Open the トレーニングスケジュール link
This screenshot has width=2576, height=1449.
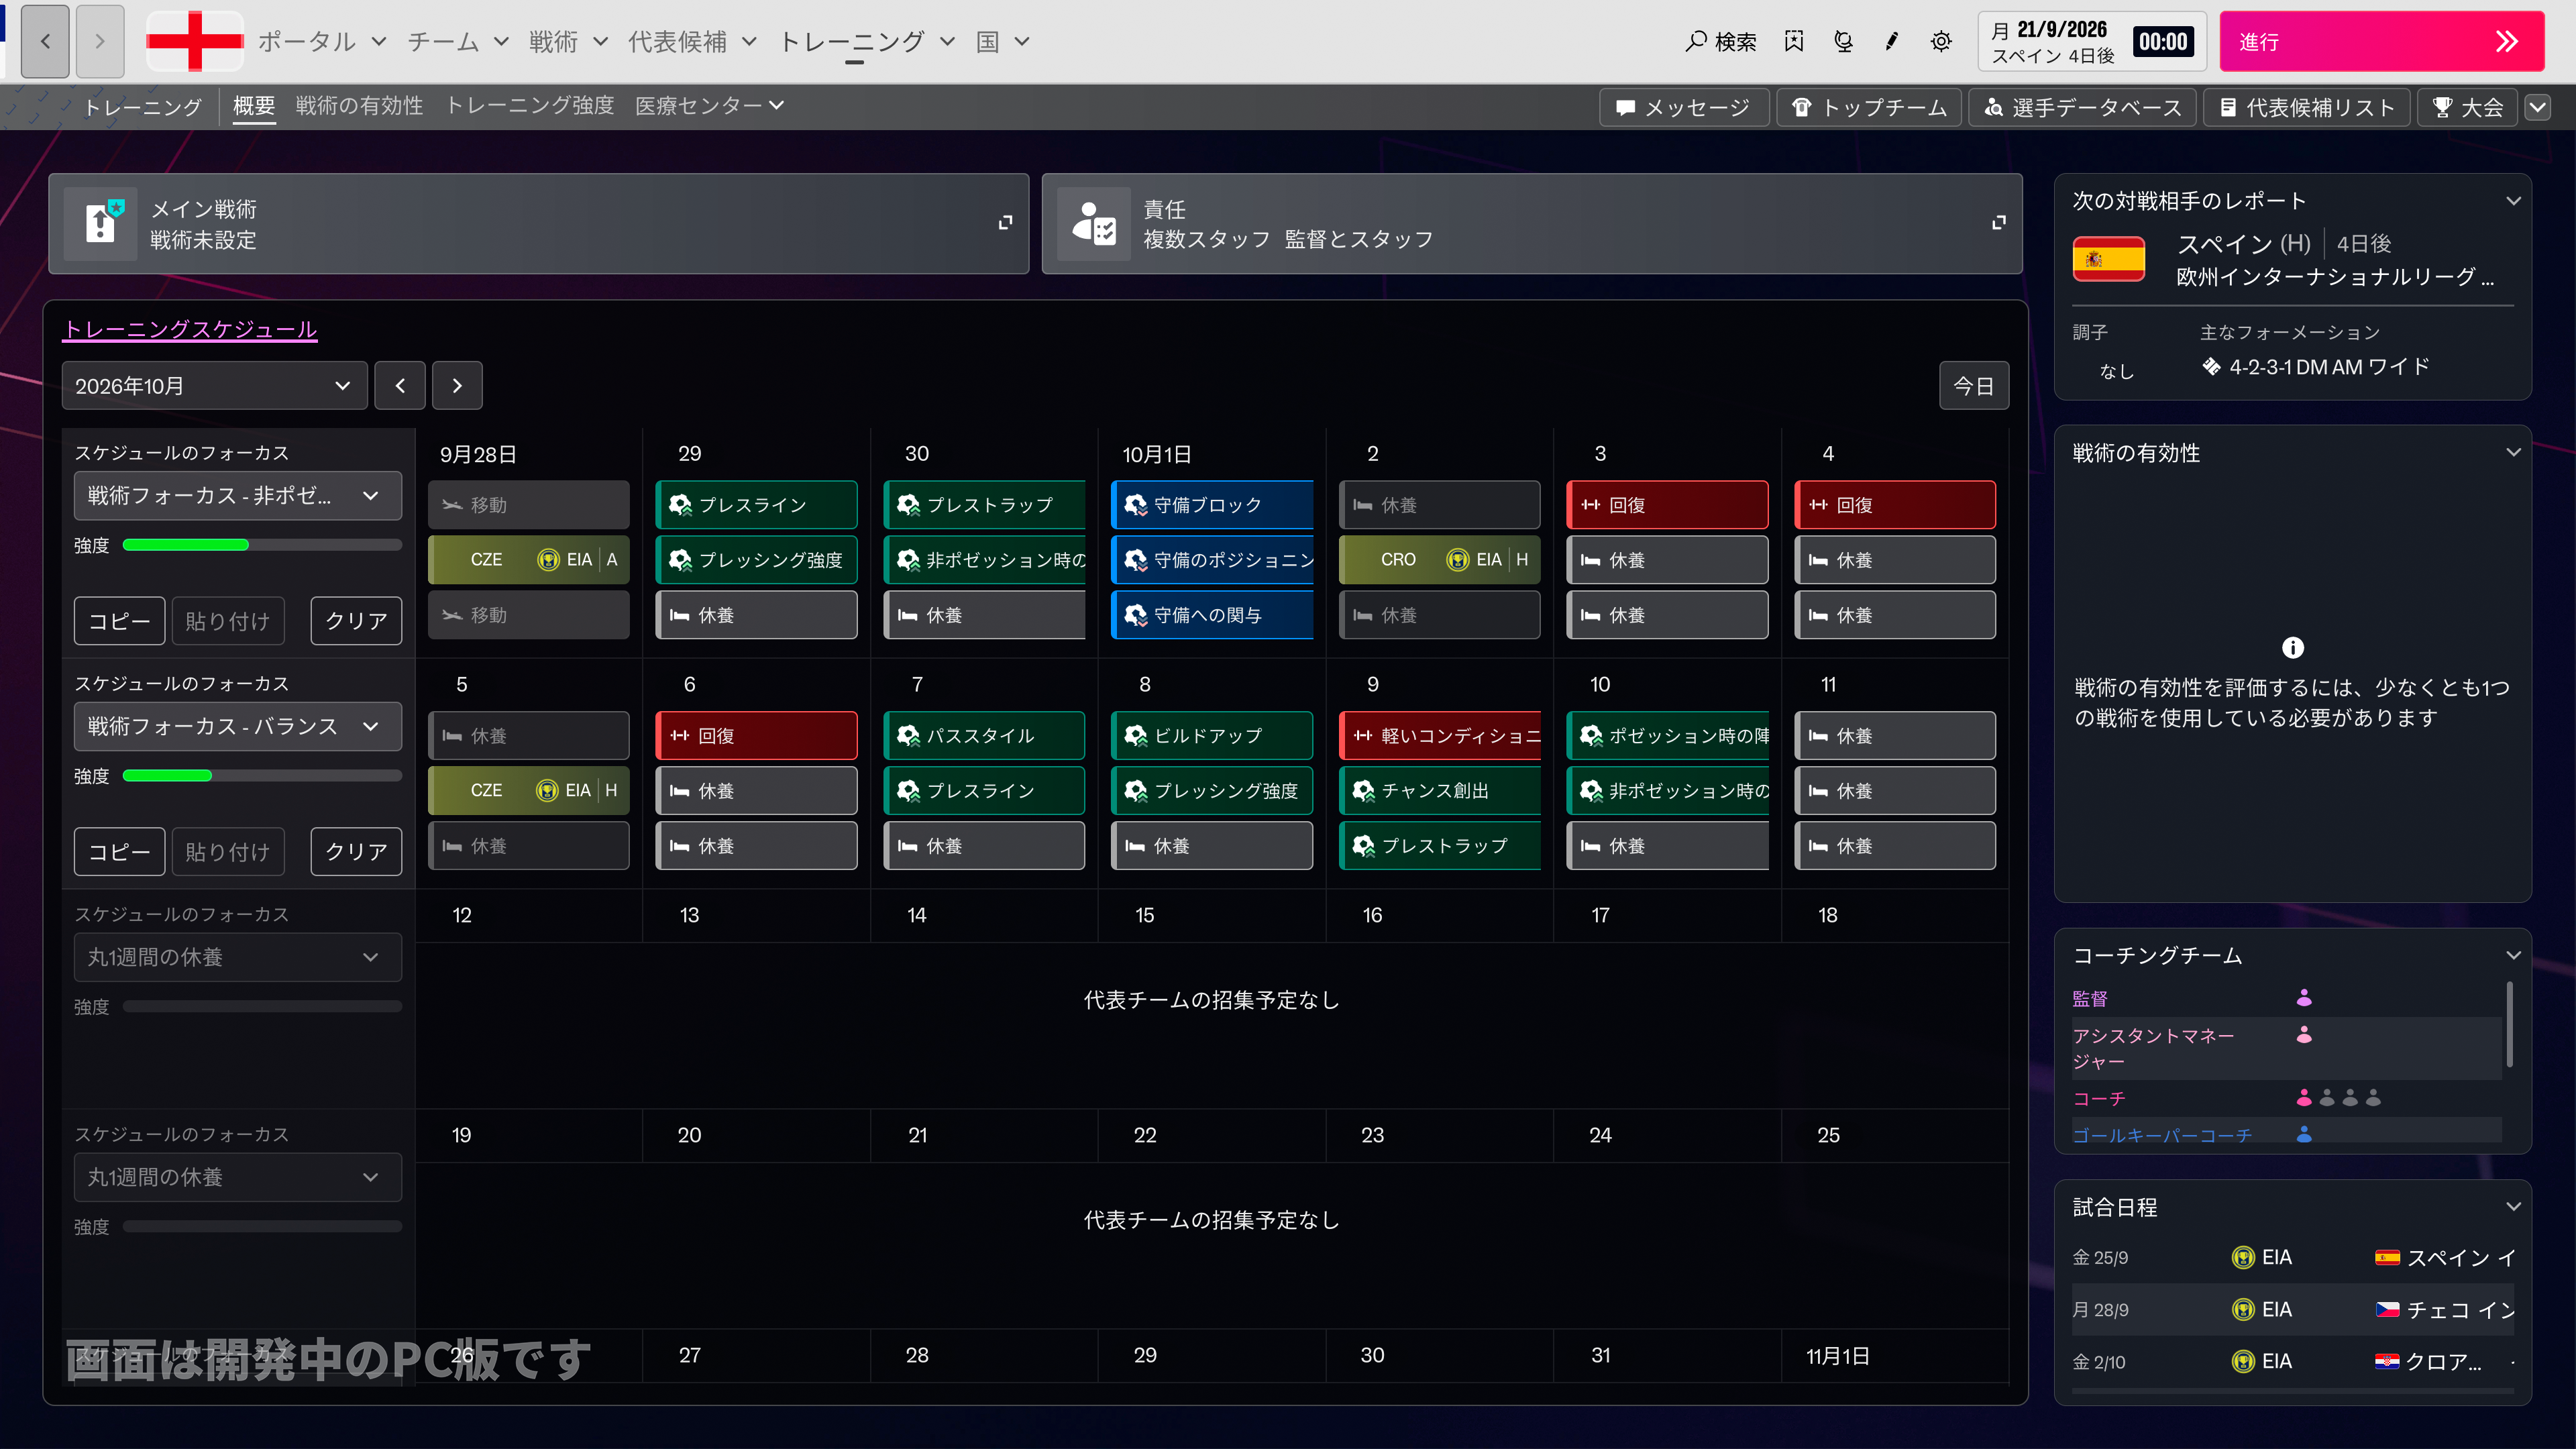tap(190, 329)
